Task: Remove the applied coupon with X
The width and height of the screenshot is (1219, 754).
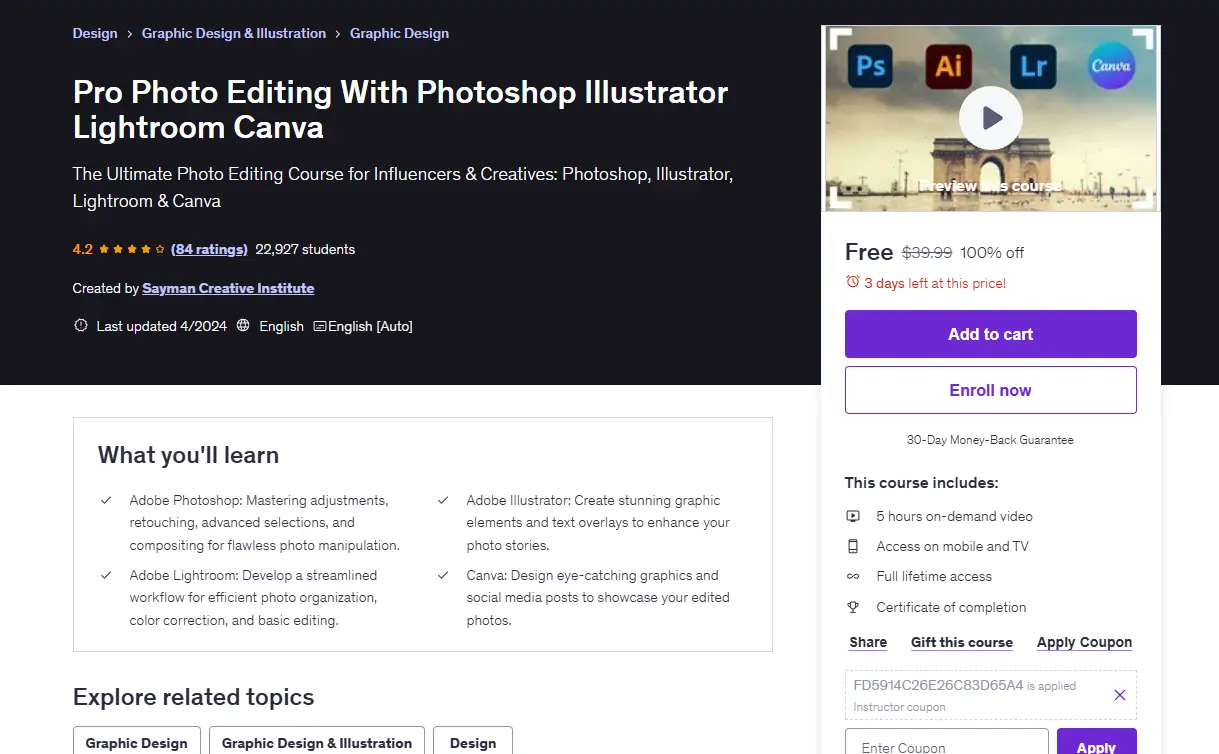Action: pyautogui.click(x=1120, y=695)
